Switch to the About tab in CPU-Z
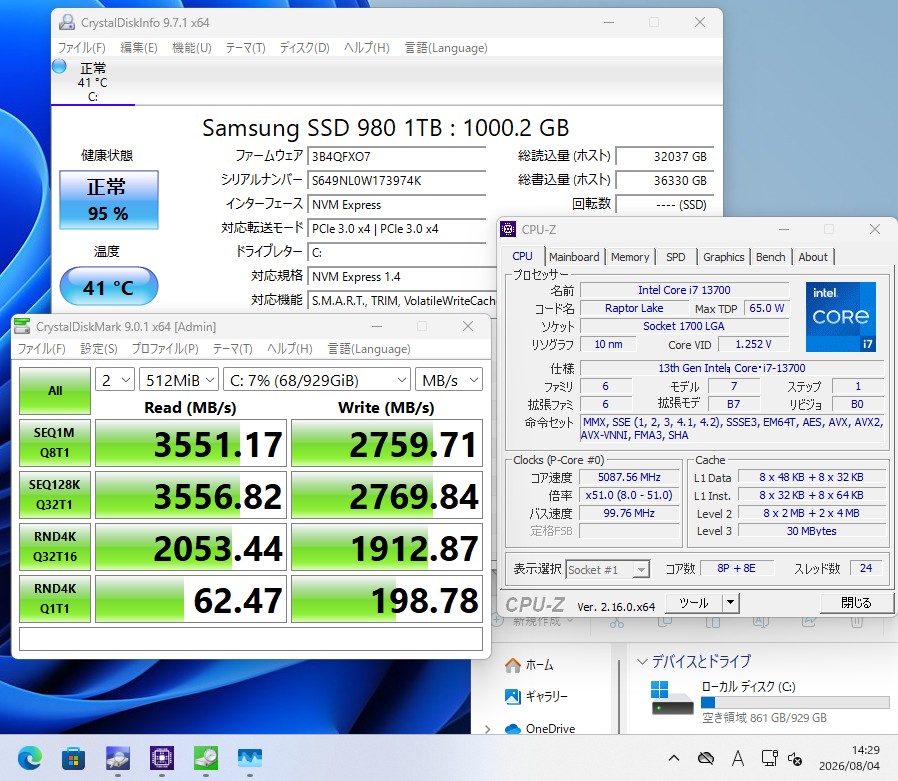The height and width of the screenshot is (781, 898). coord(813,257)
